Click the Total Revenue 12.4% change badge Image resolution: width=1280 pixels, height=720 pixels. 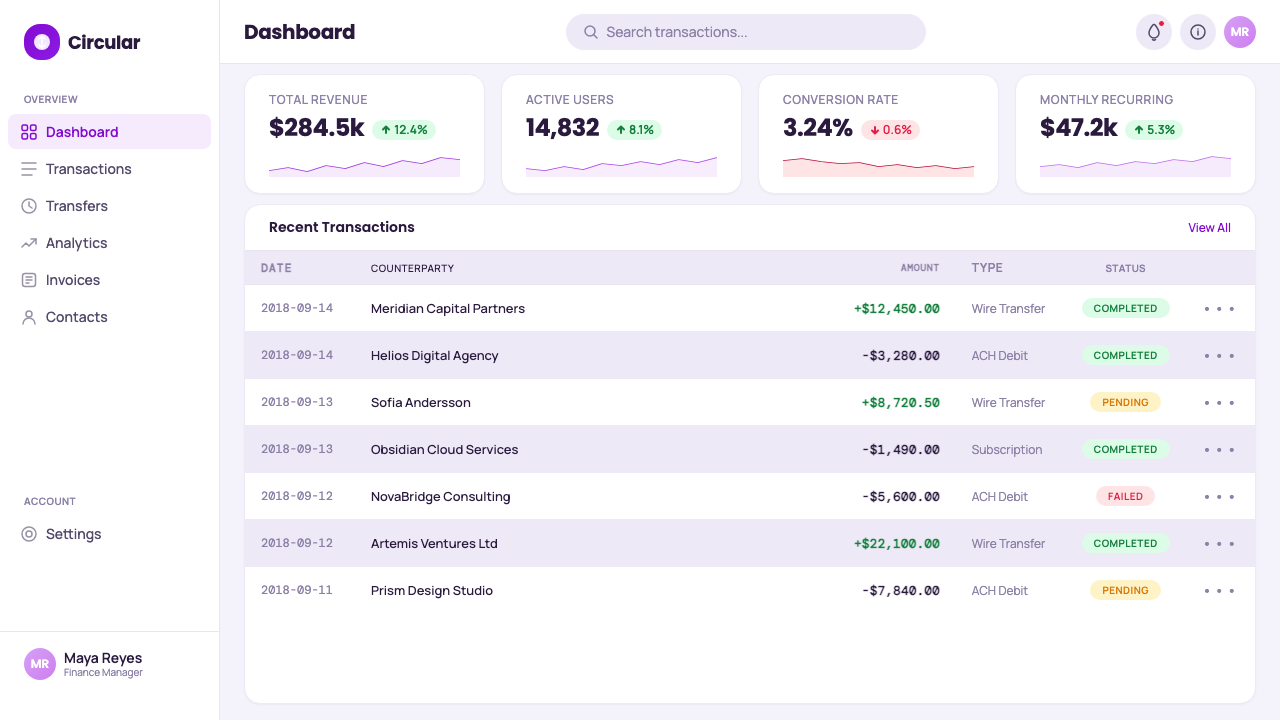pos(404,130)
